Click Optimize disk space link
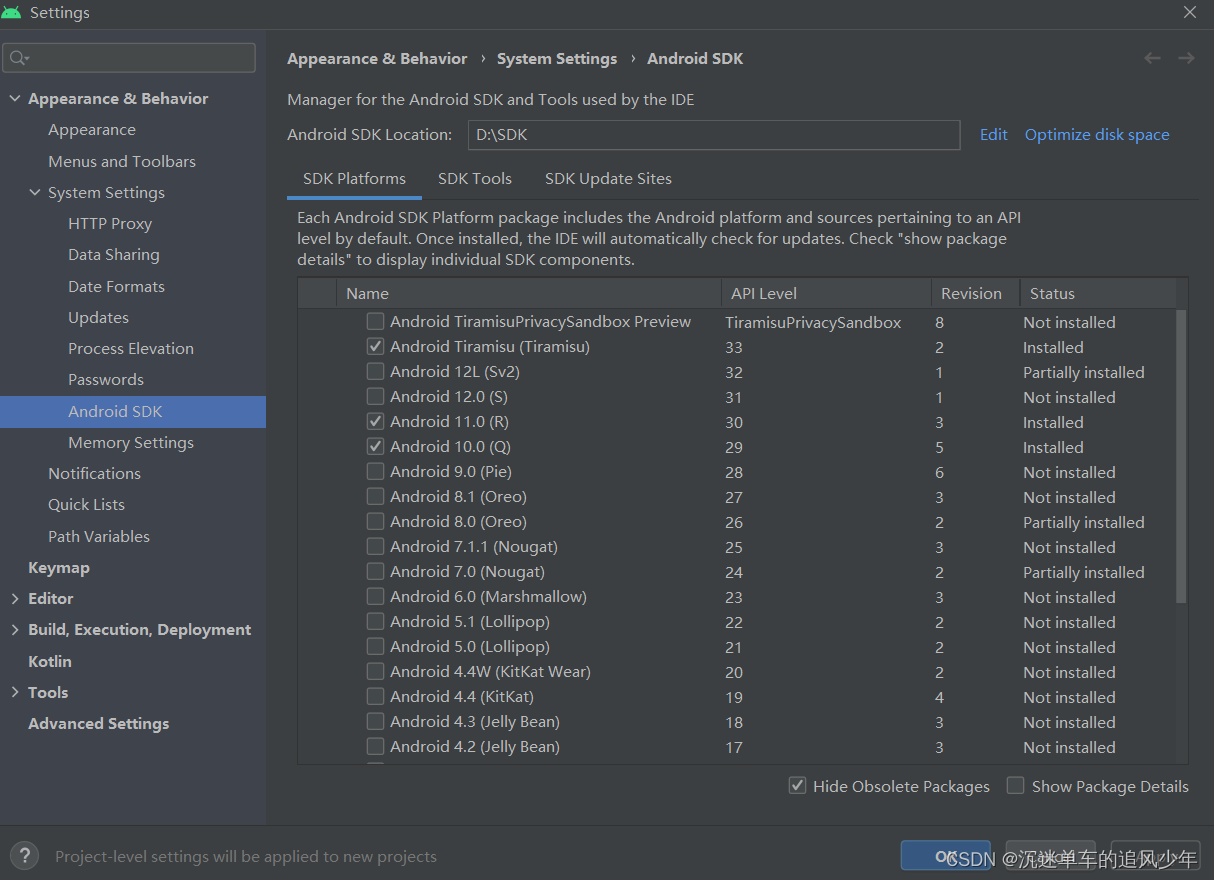The height and width of the screenshot is (880, 1214). coord(1097,135)
